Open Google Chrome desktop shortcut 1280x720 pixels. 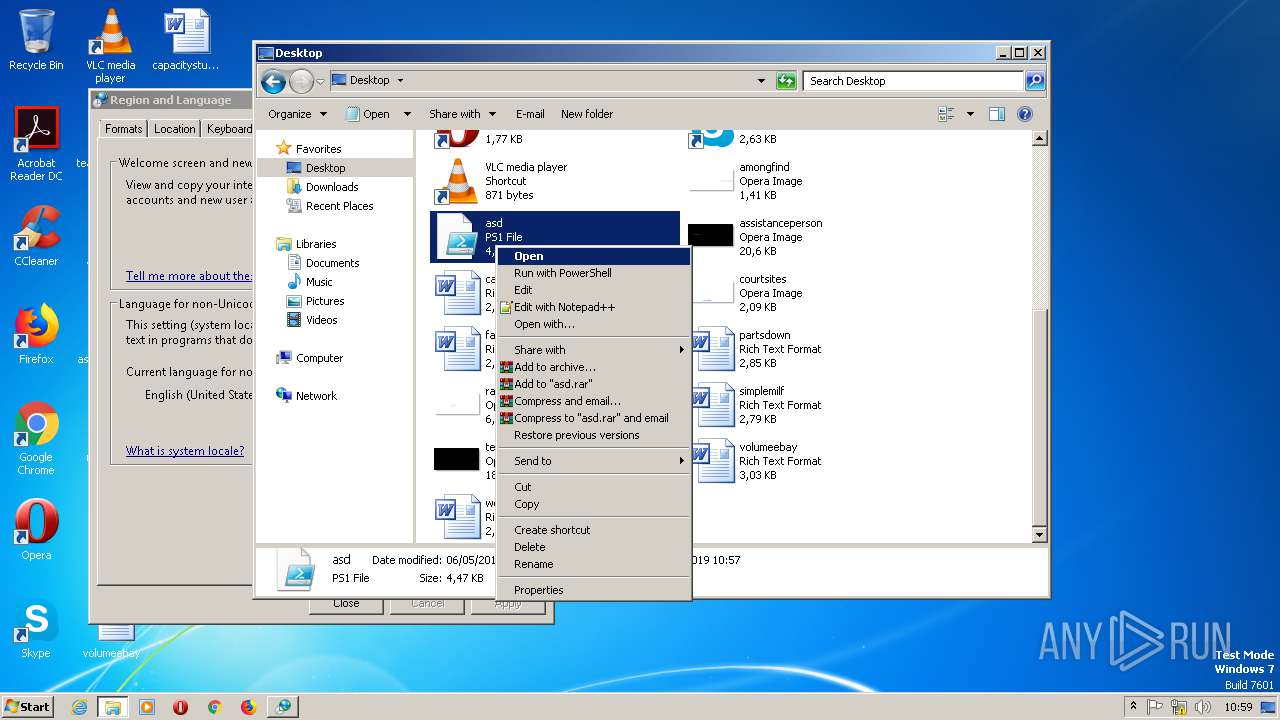(x=36, y=439)
